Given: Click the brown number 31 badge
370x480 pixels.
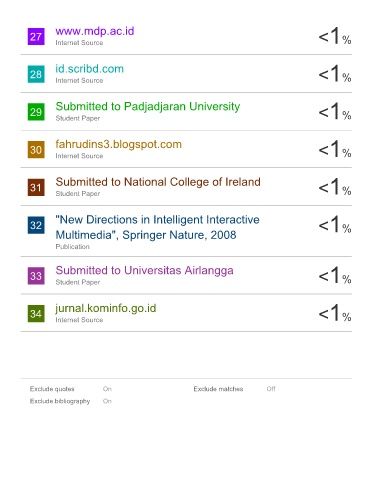Looking at the screenshot, I should point(36,187).
